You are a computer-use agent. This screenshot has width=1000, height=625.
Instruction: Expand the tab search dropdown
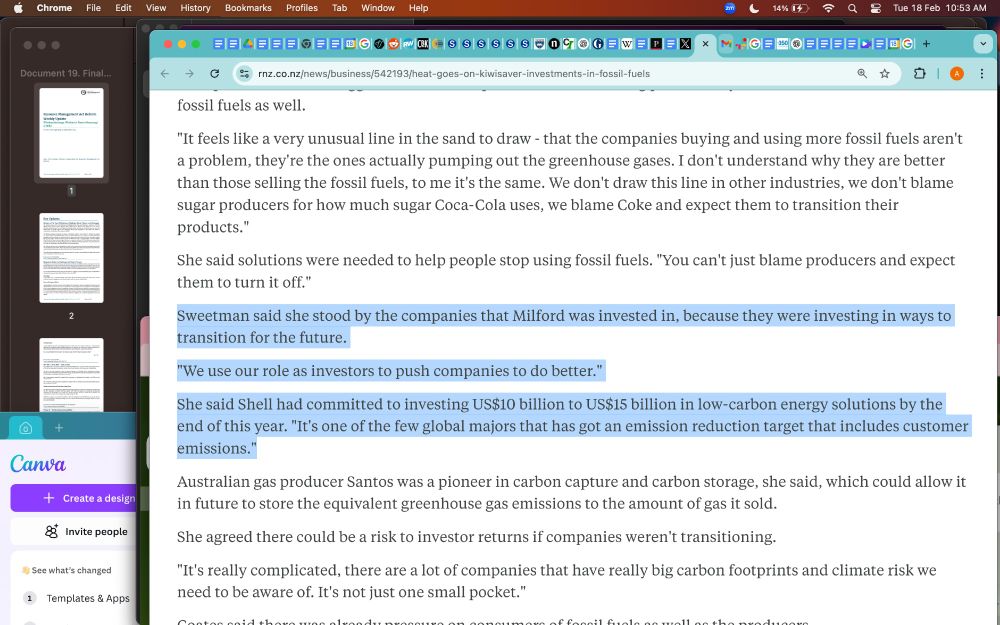(x=983, y=43)
